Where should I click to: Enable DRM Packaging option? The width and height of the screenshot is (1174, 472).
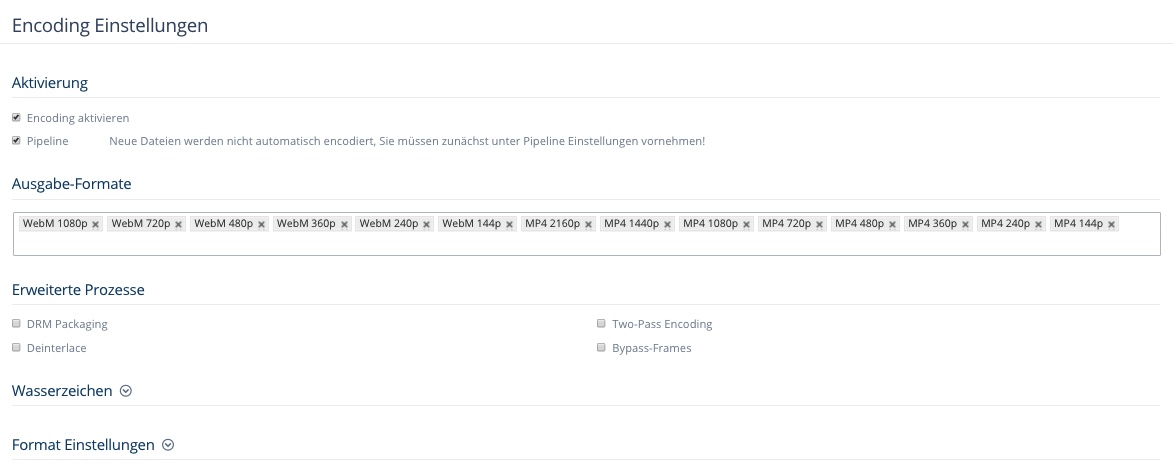pos(16,324)
